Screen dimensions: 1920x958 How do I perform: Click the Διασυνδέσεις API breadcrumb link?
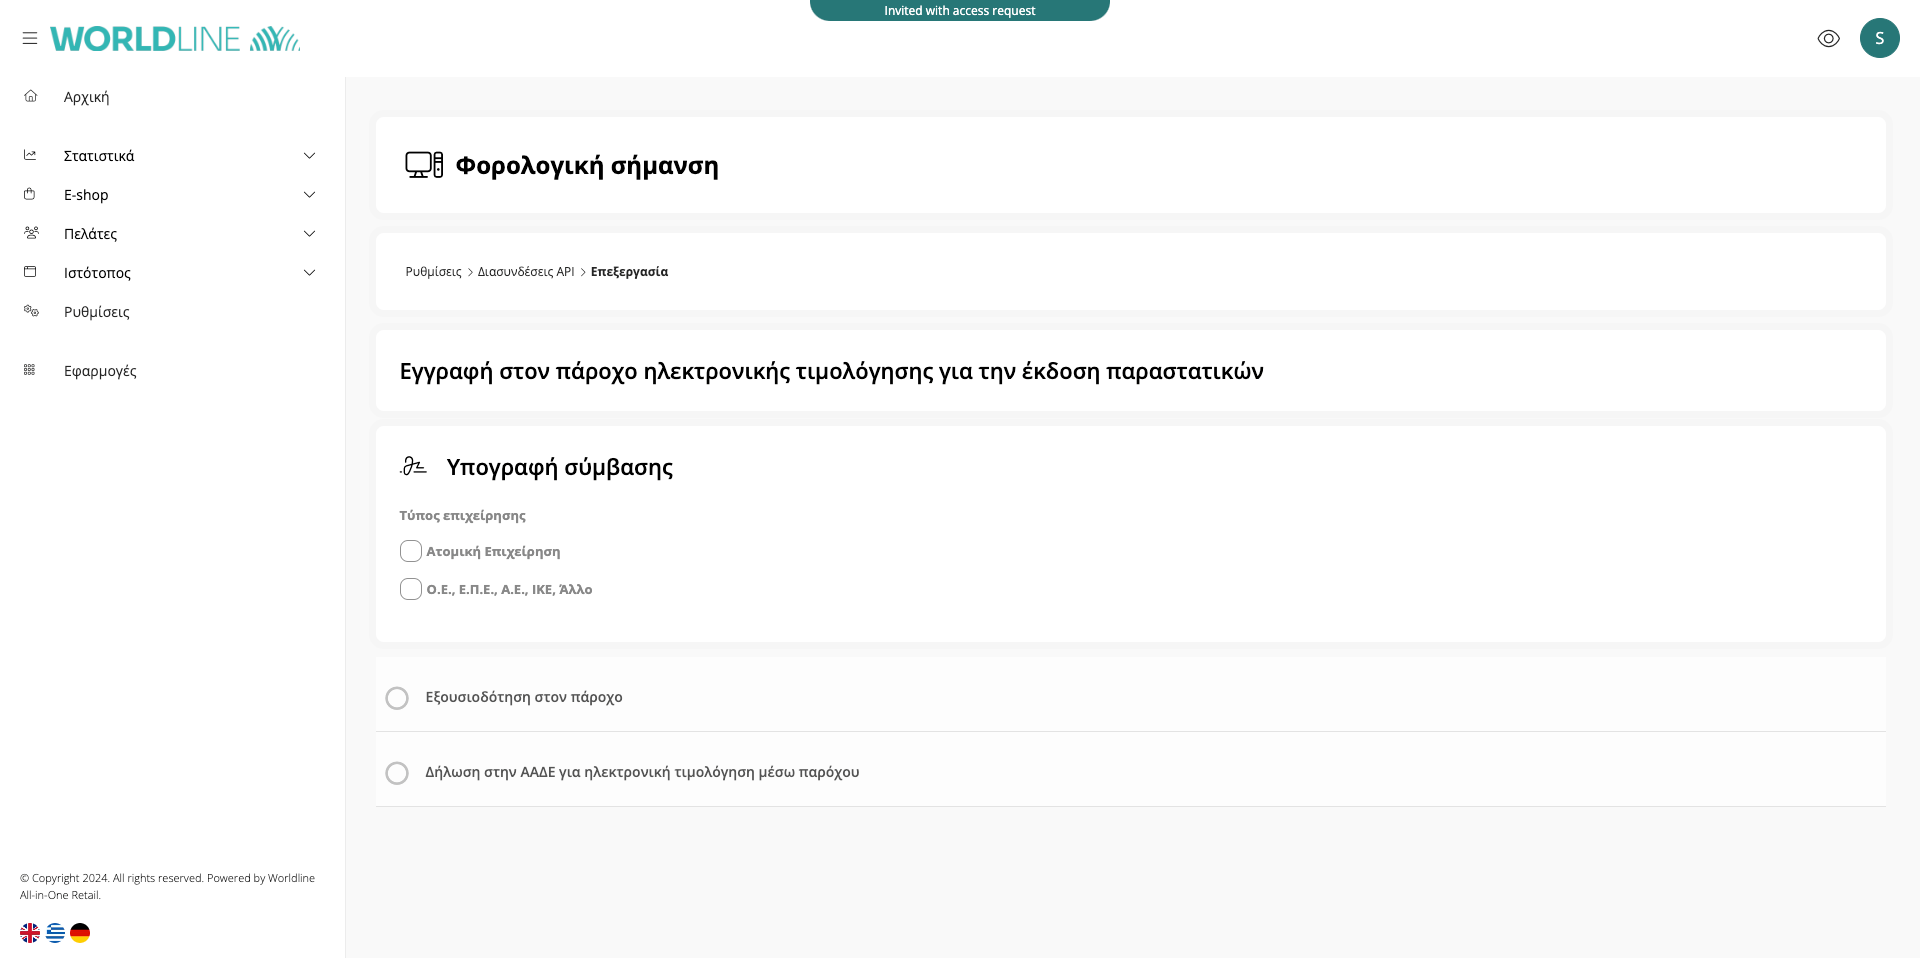pyautogui.click(x=526, y=272)
